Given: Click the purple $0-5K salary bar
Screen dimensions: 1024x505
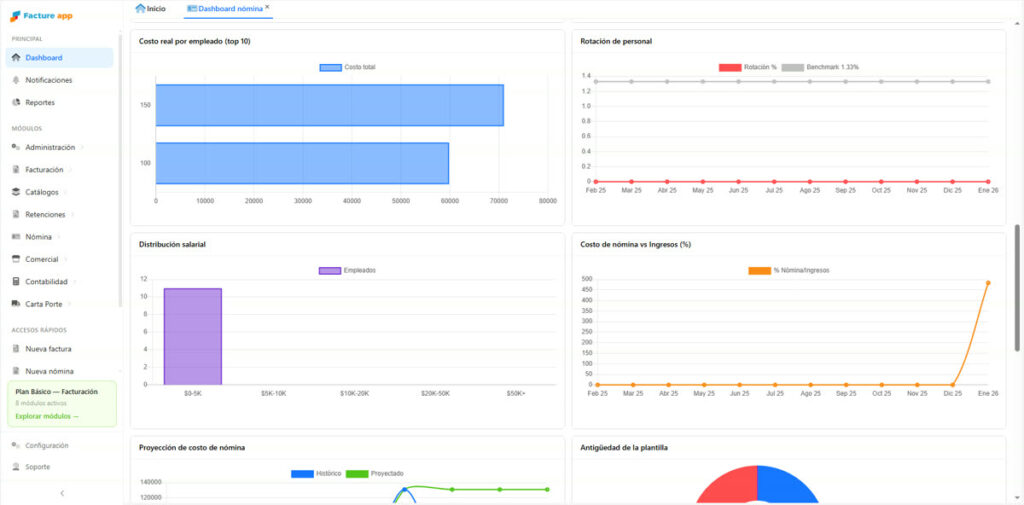Looking at the screenshot, I should coord(193,336).
